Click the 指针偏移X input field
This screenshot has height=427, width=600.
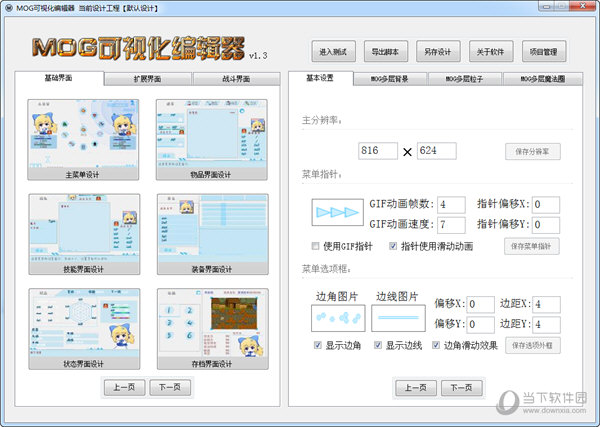[x=546, y=205]
